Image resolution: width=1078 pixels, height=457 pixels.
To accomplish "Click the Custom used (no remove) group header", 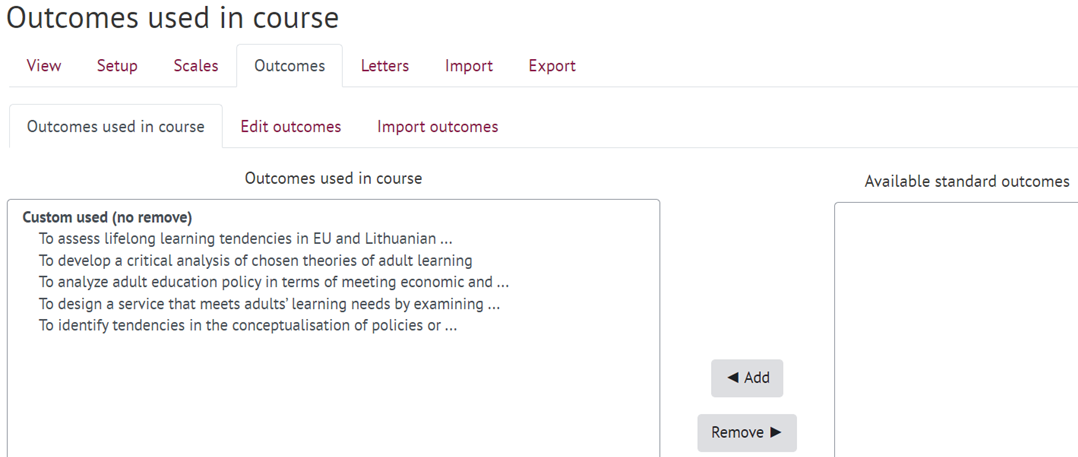I will 107,218.
